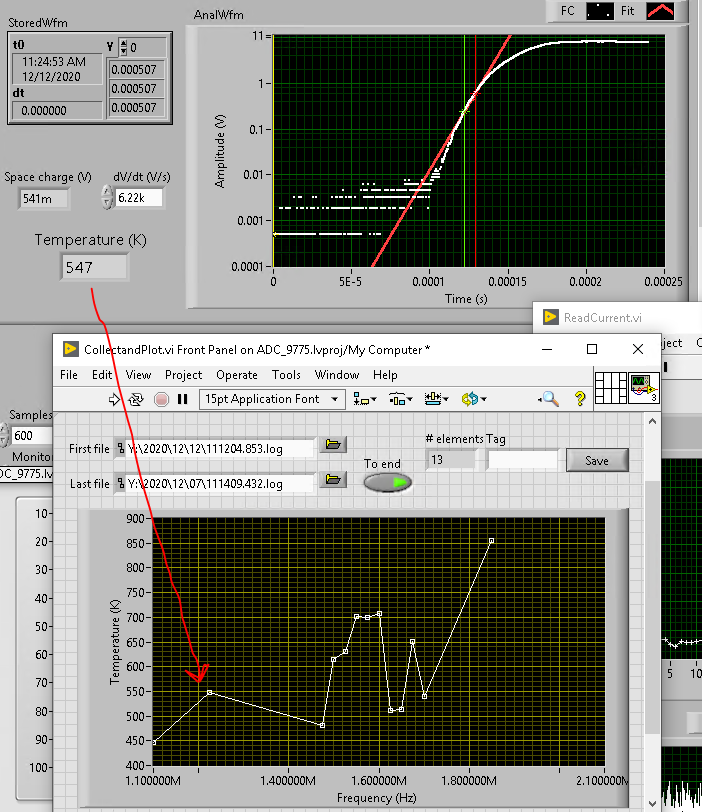
Task: Click the Run Continuously icon
Action: (x=137, y=399)
